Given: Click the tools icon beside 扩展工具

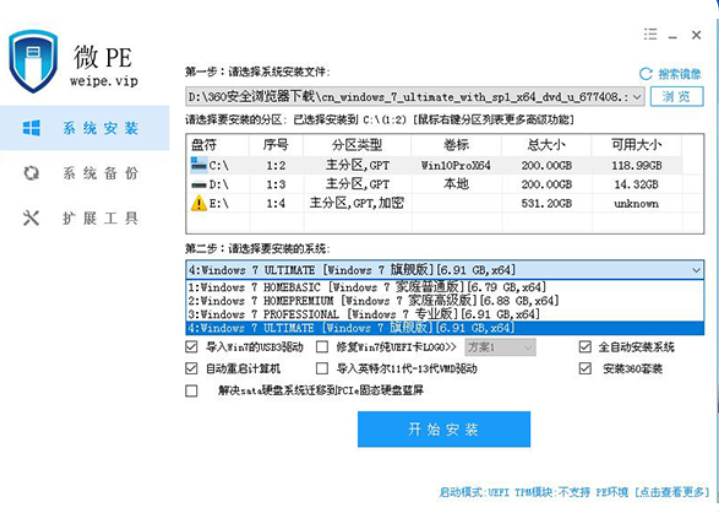Looking at the screenshot, I should [x=31, y=218].
